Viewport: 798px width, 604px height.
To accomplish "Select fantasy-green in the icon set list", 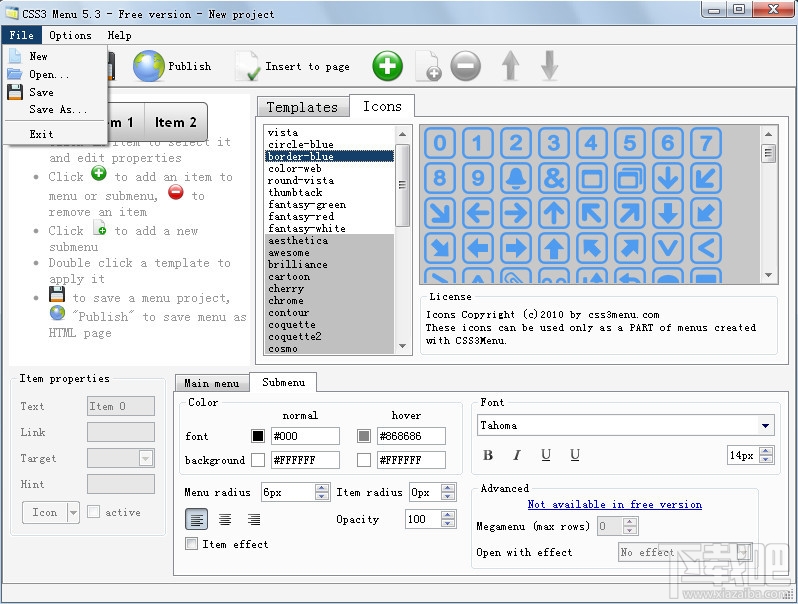I will point(329,205).
